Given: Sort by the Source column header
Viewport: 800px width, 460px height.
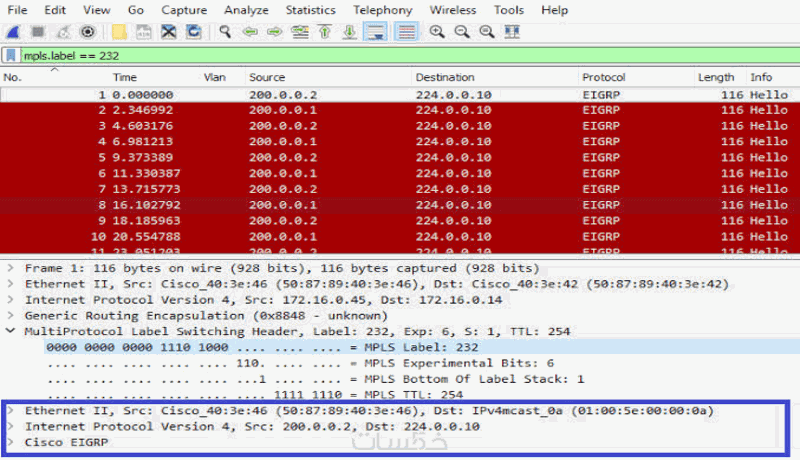Looking at the screenshot, I should coord(267,78).
